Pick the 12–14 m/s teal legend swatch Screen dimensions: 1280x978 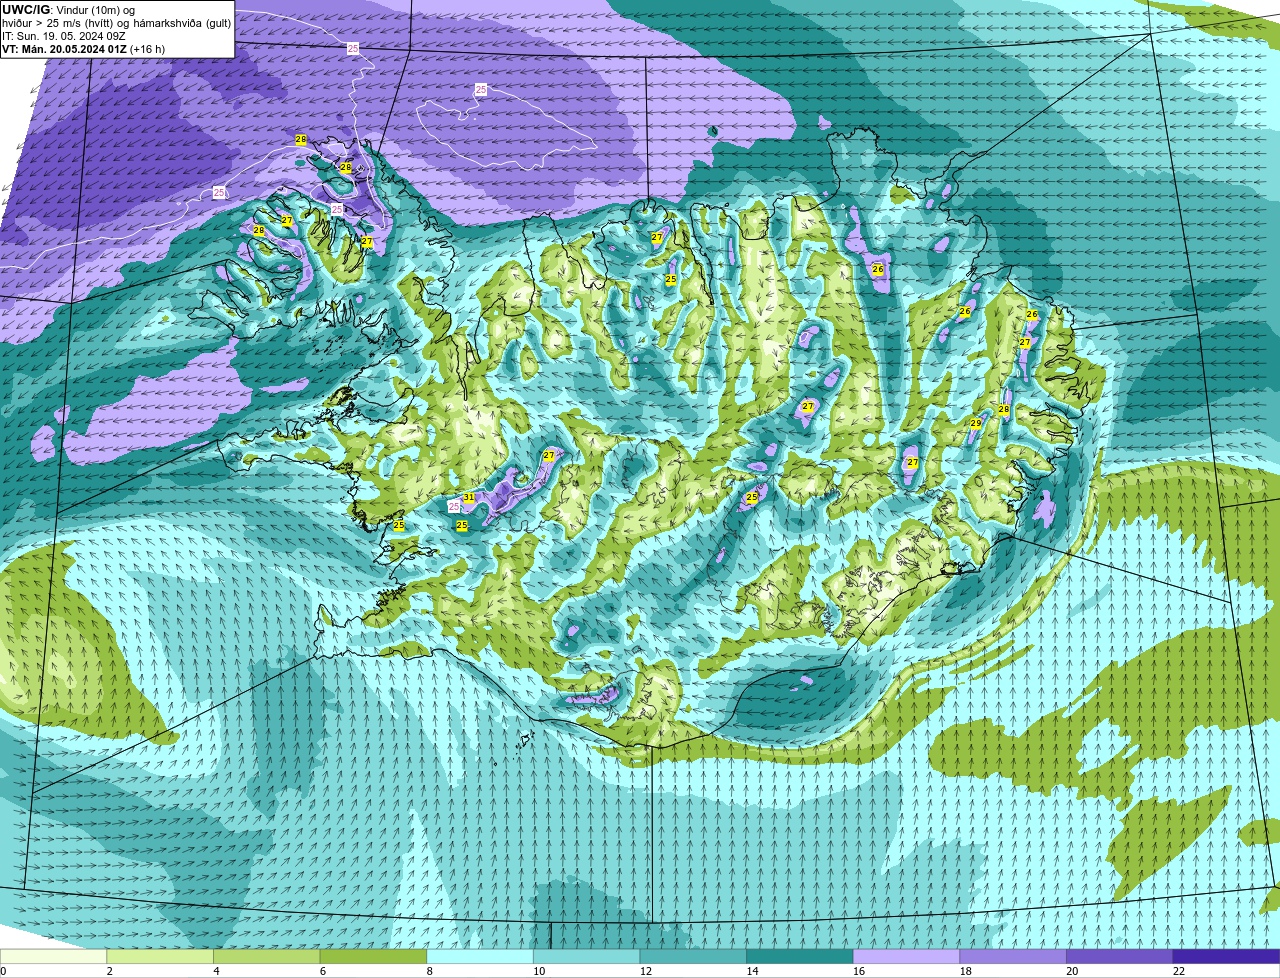[x=693, y=956]
